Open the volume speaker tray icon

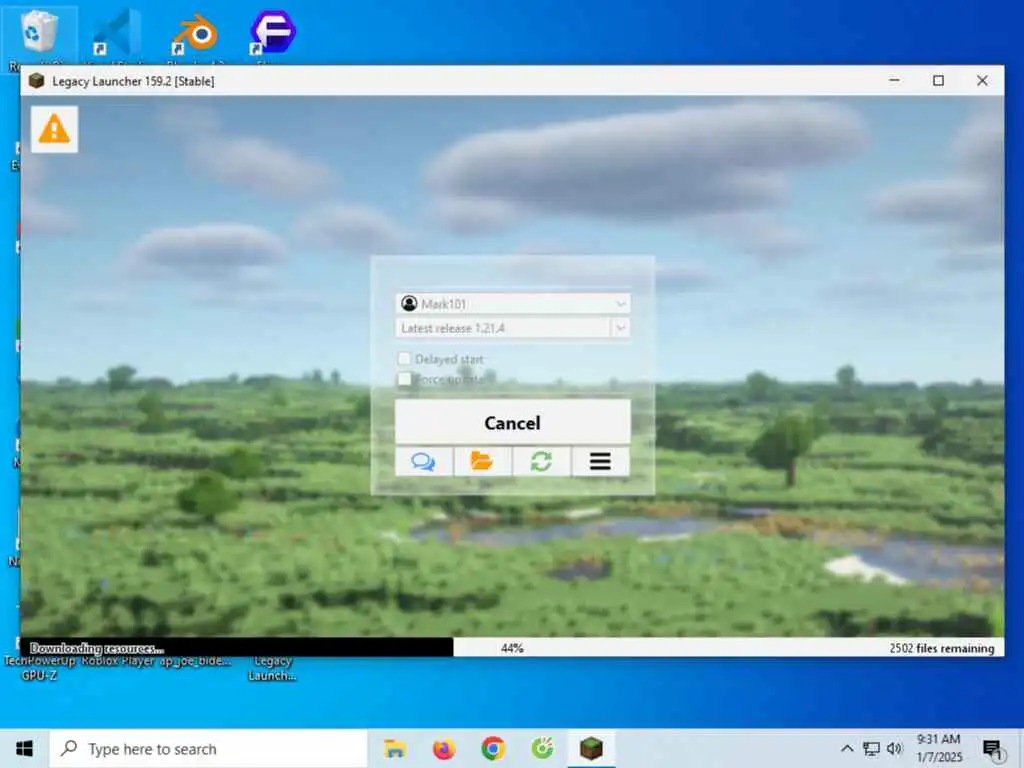[x=895, y=748]
